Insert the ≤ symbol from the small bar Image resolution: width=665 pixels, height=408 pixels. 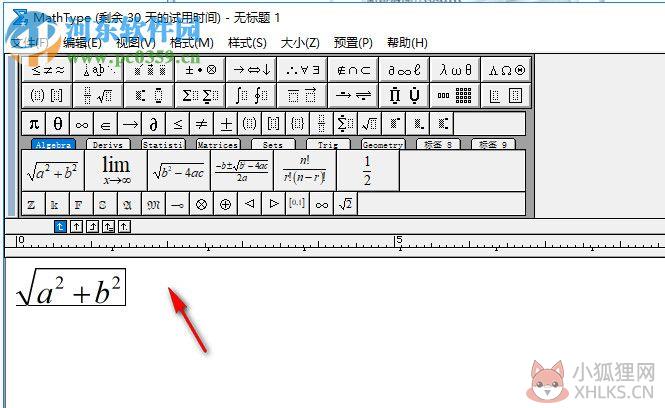pos(178,124)
